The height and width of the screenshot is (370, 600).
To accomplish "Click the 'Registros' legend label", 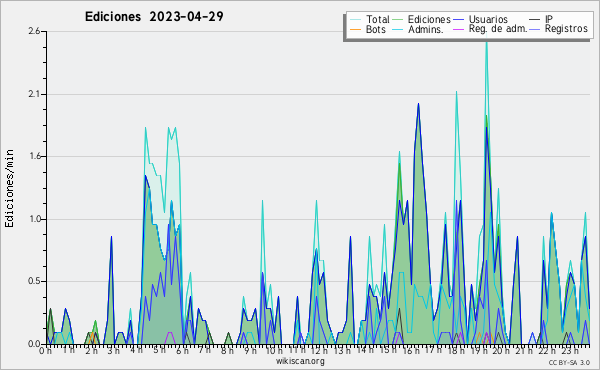I will click(x=566, y=29).
